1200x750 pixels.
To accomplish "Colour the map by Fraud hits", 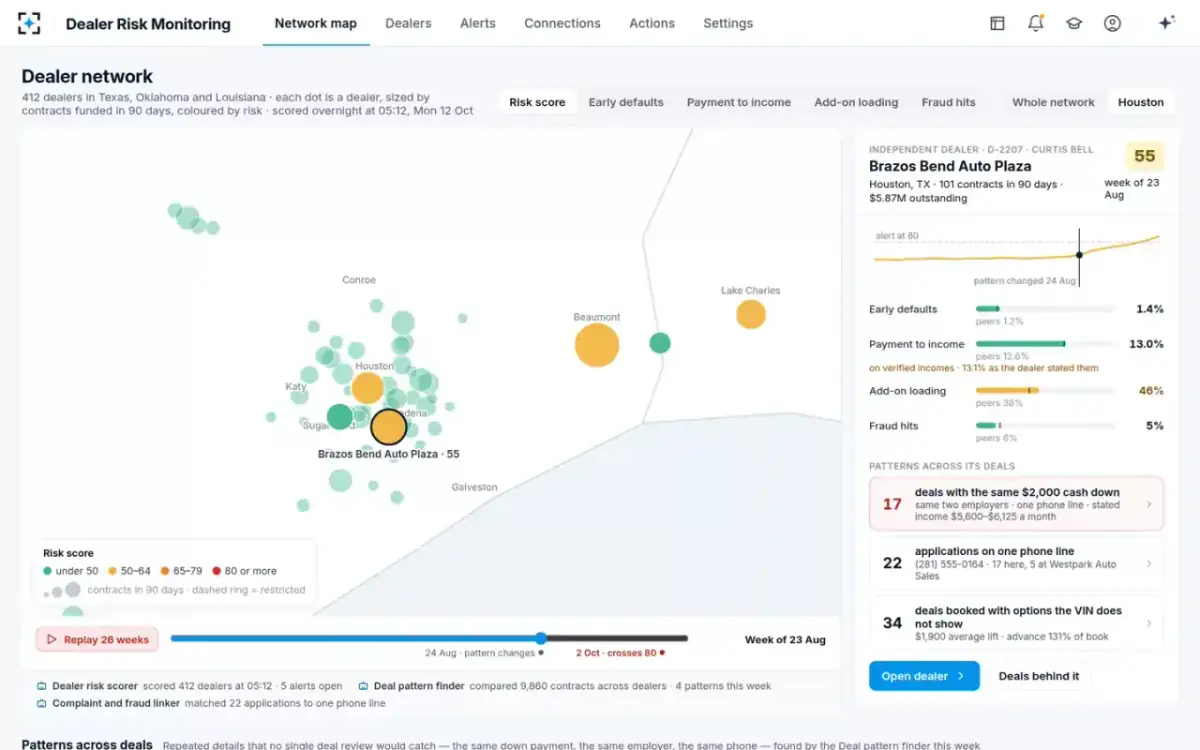I will pos(949,102).
